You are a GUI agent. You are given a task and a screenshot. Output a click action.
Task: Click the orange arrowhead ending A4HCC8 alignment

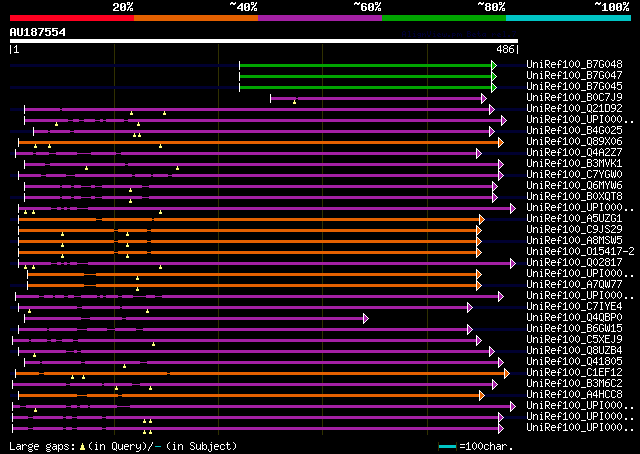482,396
